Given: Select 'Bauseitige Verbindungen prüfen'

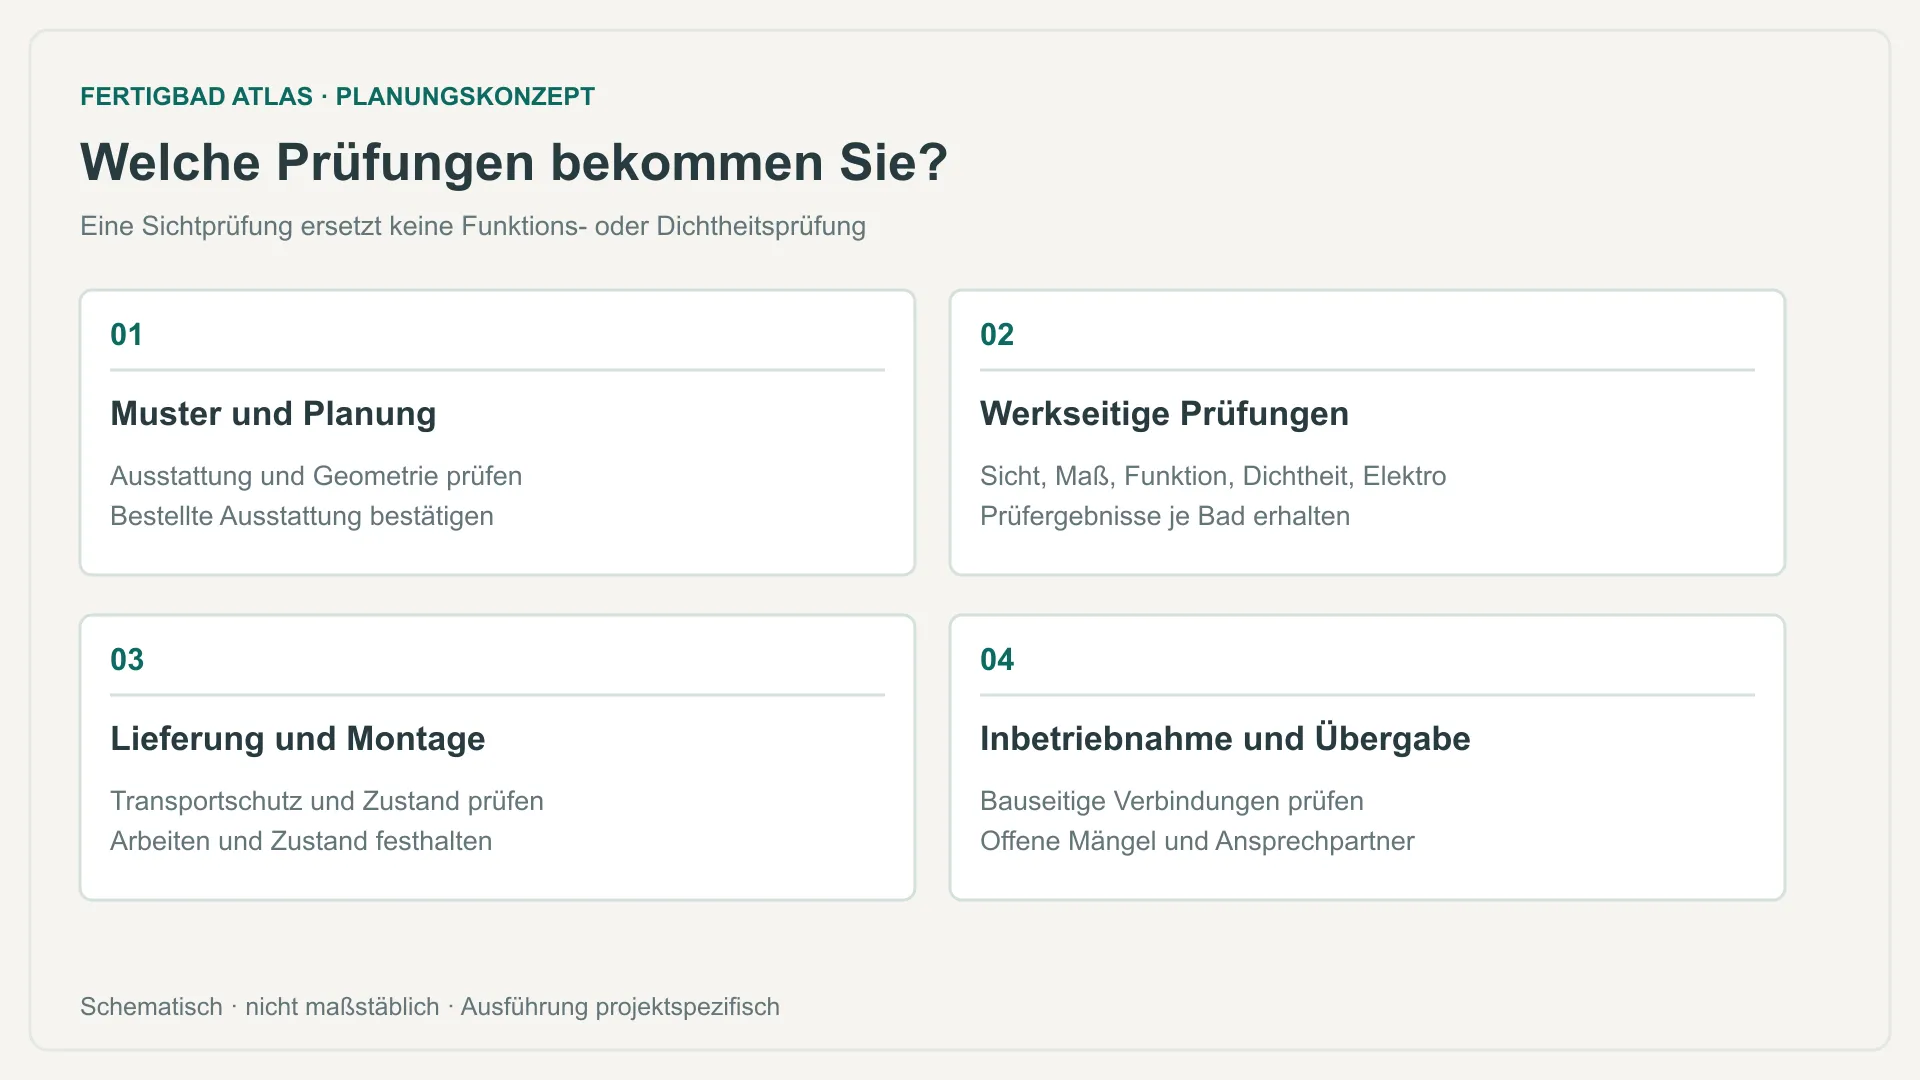Looking at the screenshot, I should pos(1172,801).
